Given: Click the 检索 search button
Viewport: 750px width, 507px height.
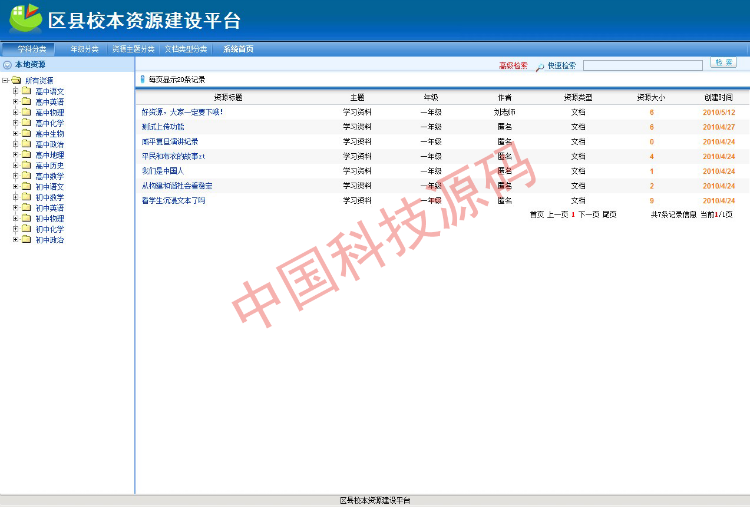Looking at the screenshot, I should pos(723,63).
